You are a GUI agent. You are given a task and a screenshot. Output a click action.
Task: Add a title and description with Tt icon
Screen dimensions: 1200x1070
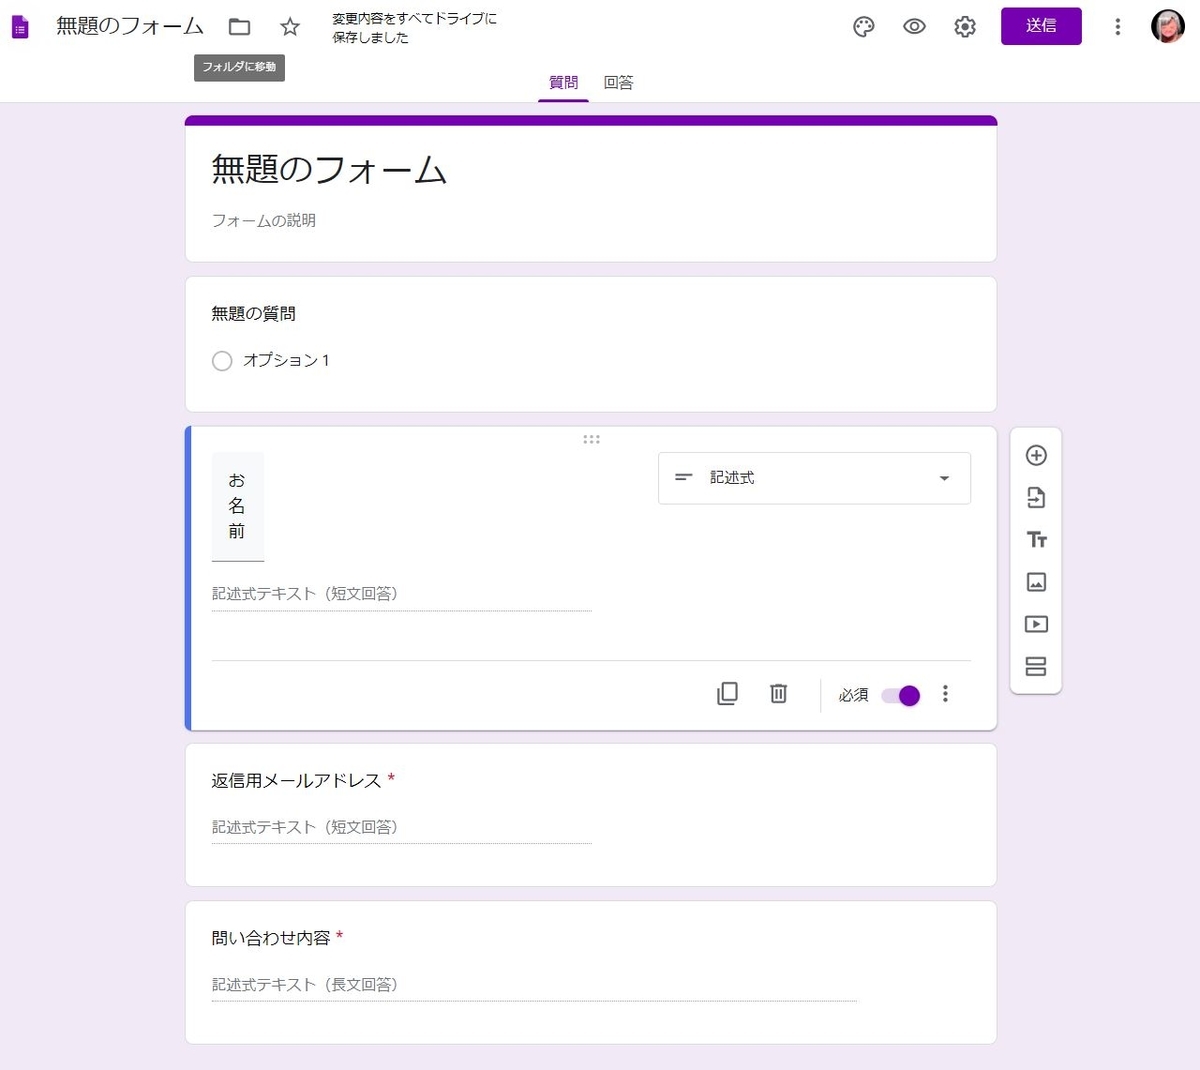pos(1036,539)
